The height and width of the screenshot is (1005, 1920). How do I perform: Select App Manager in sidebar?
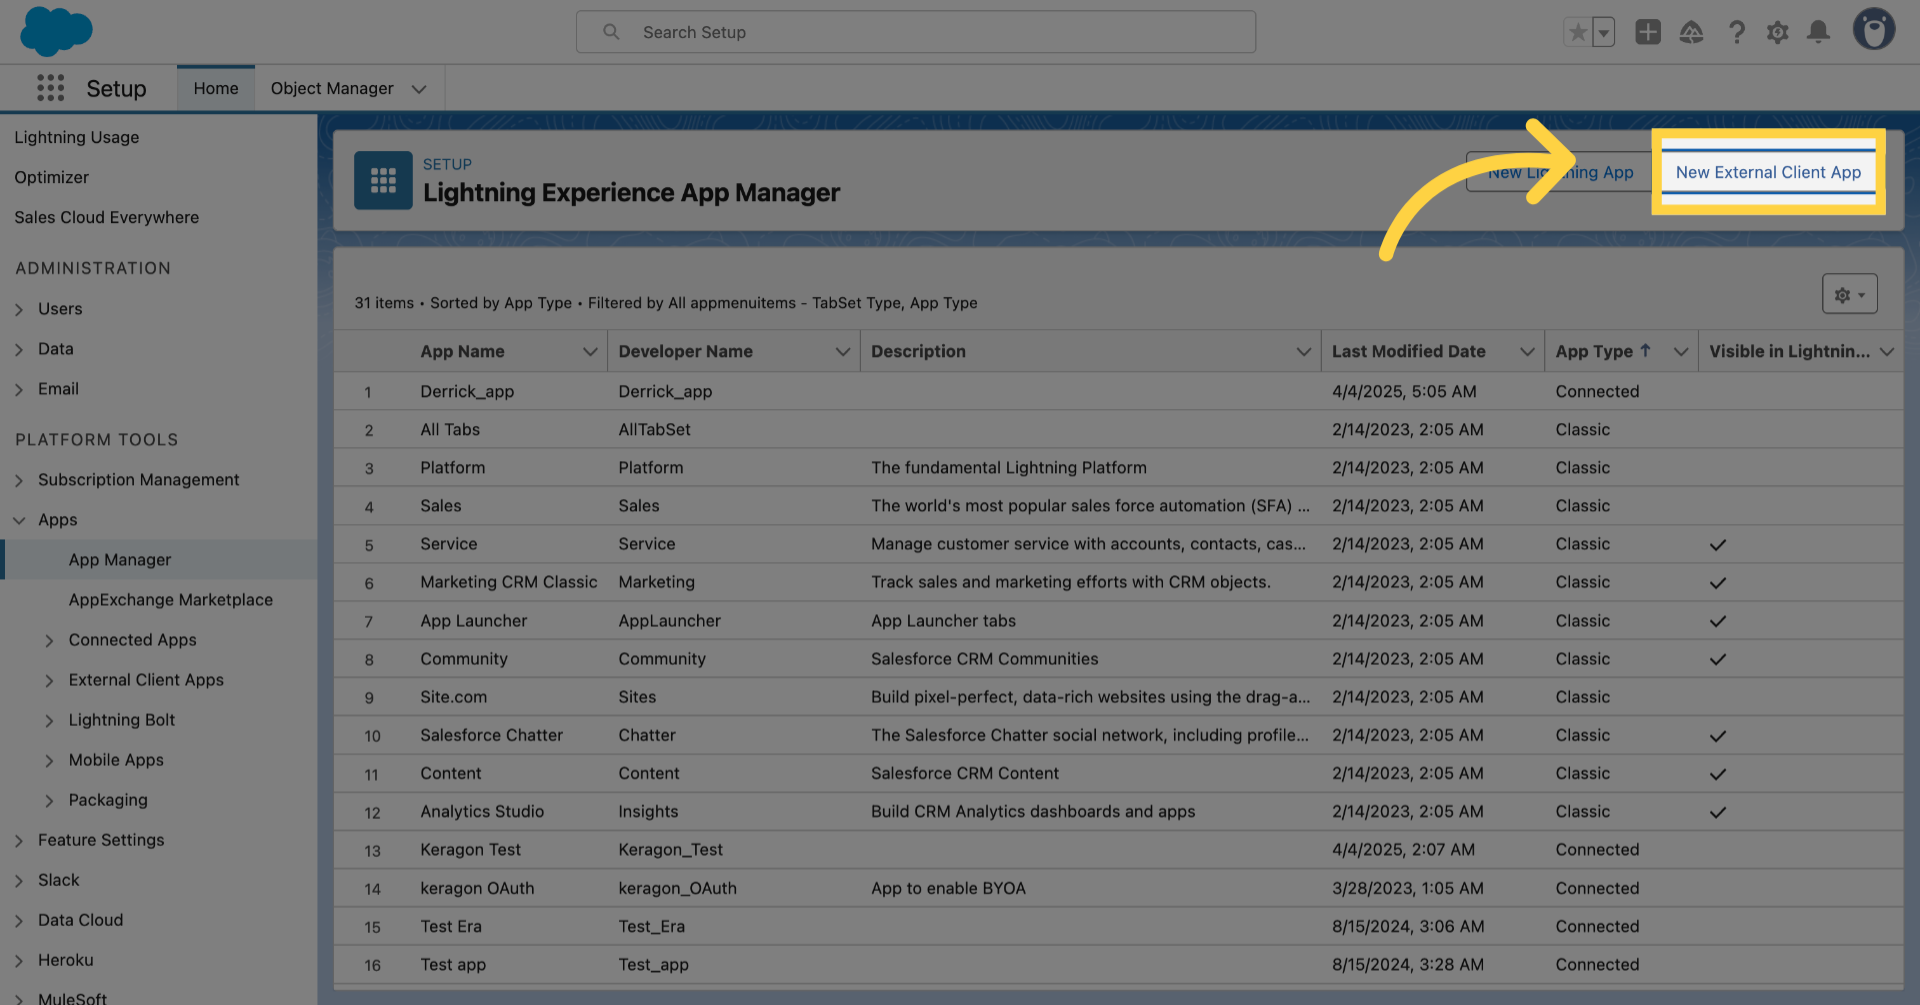[120, 560]
